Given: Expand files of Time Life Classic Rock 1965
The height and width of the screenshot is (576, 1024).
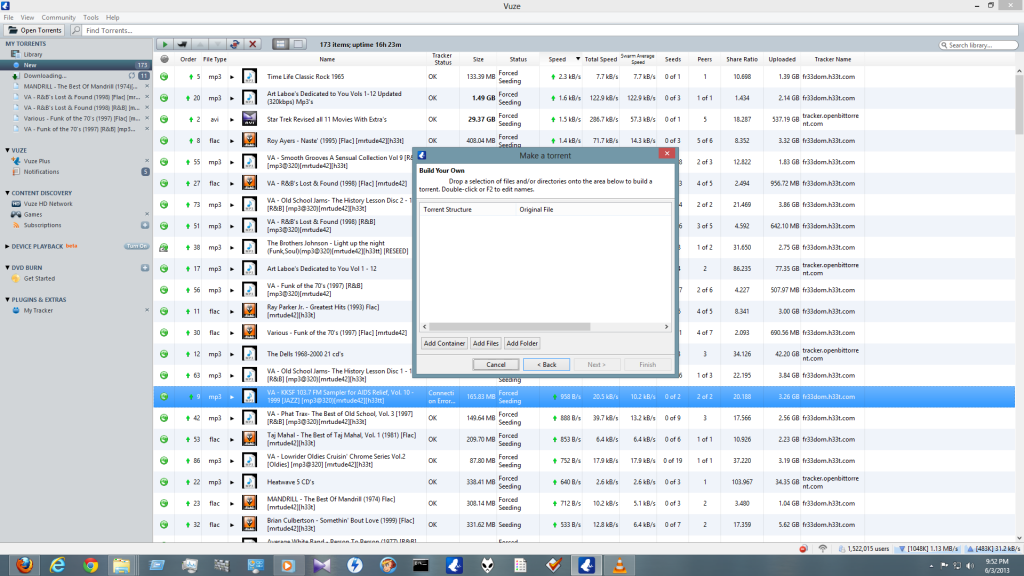Looking at the screenshot, I should pos(232,77).
